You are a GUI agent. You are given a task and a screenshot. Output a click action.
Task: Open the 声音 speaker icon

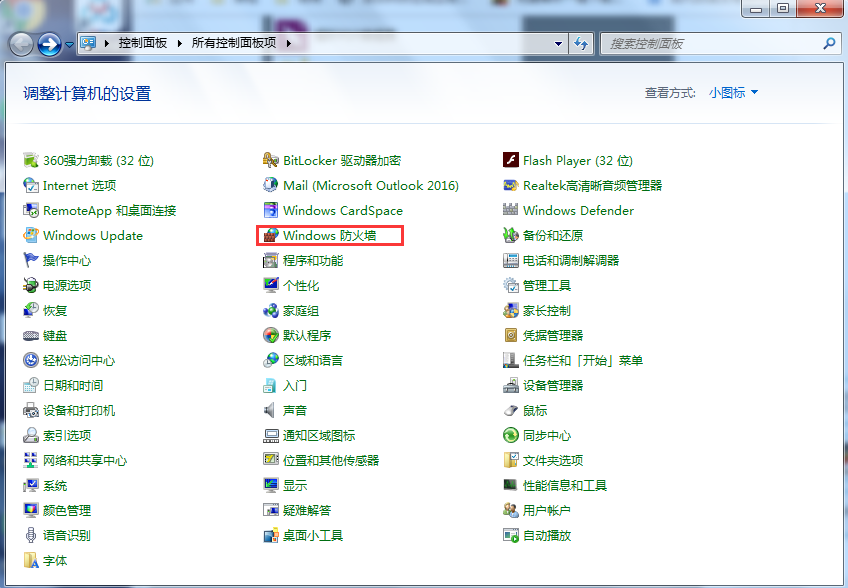coord(269,410)
